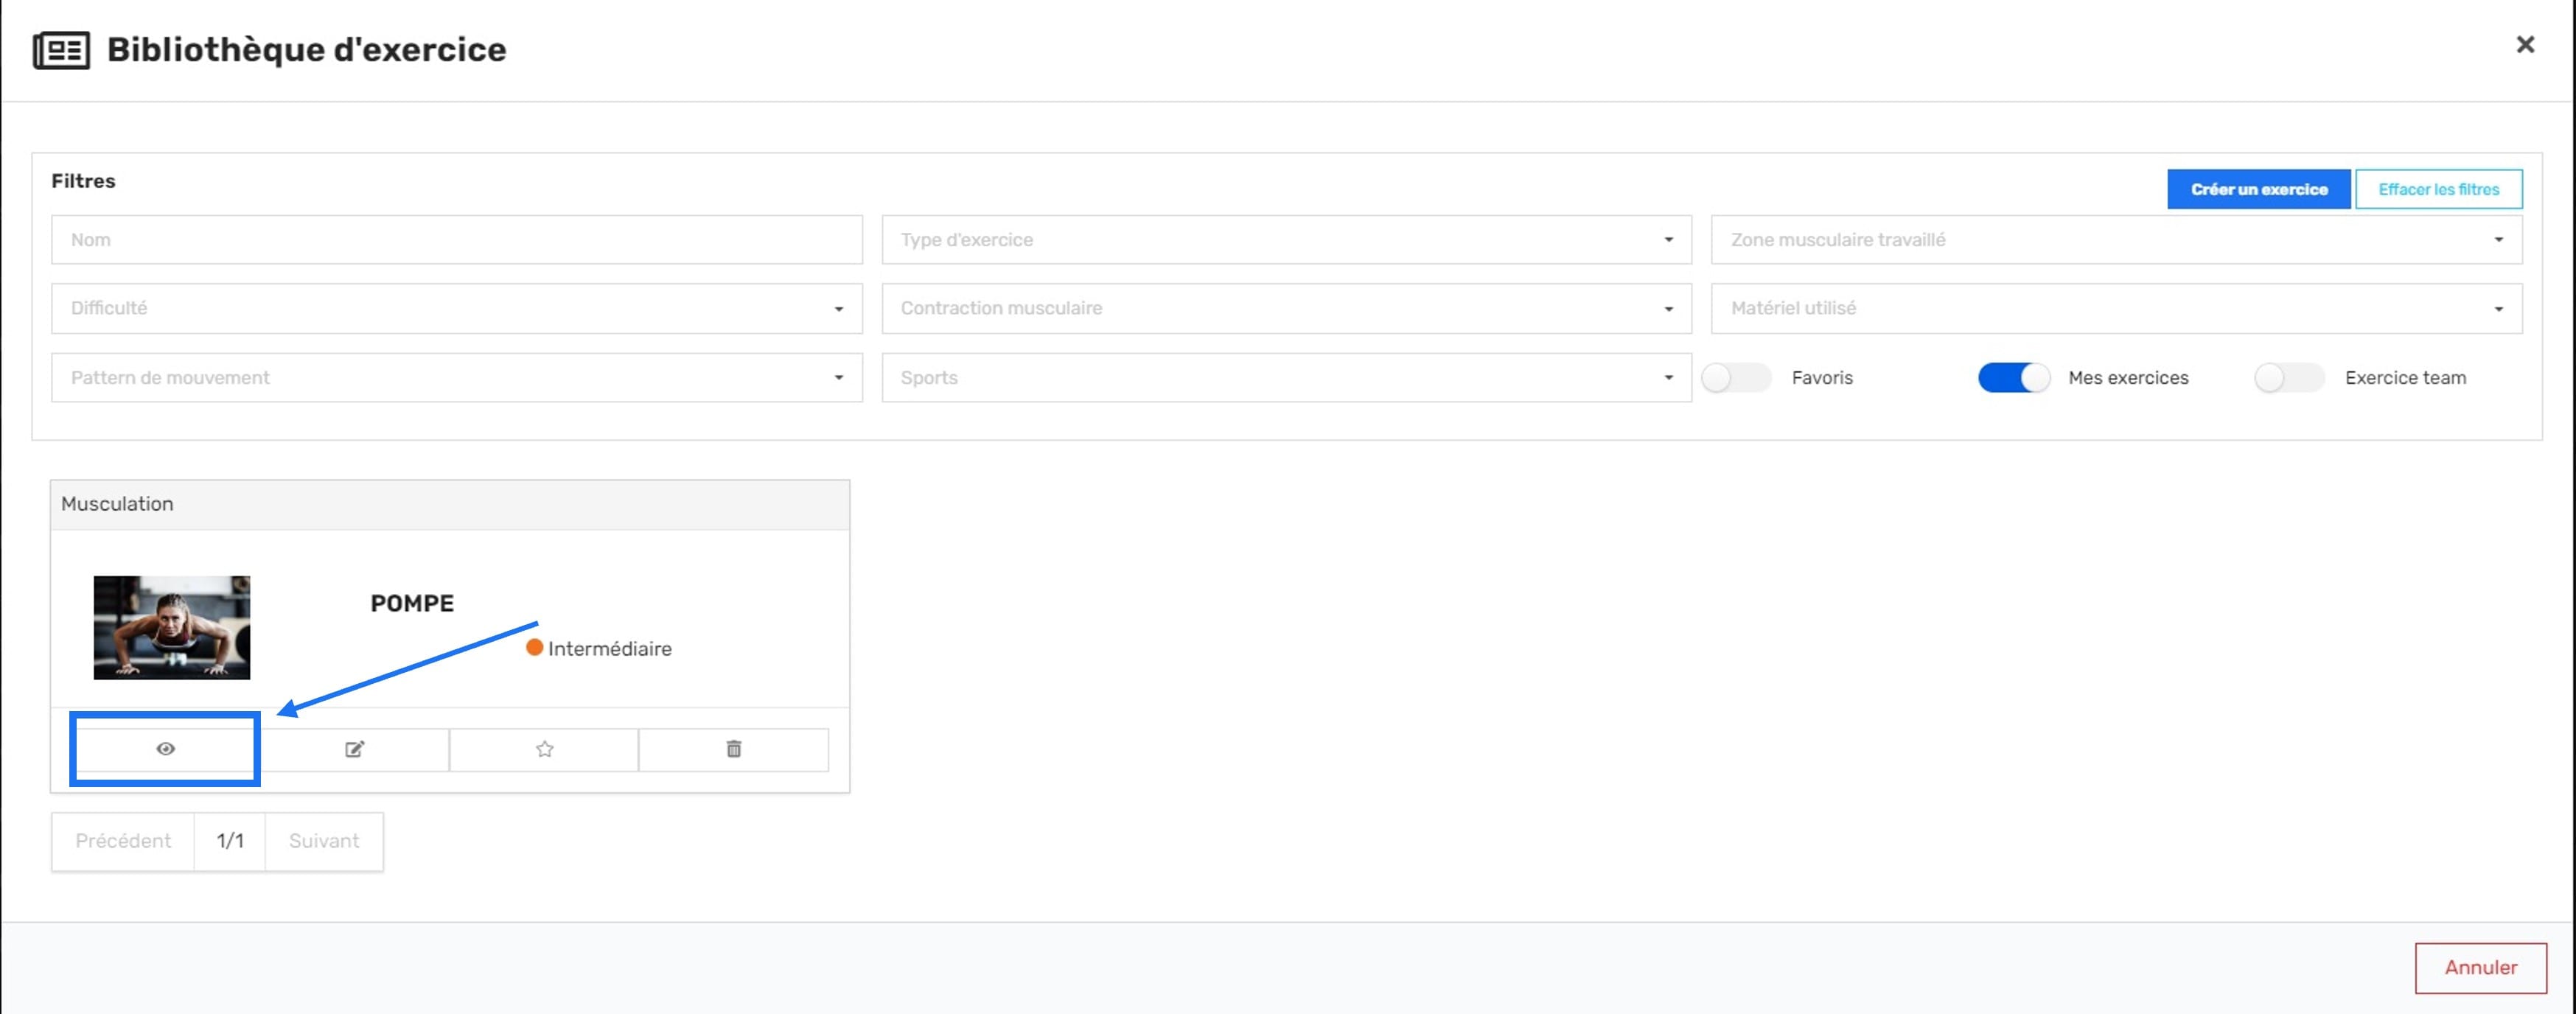Click the eye icon to view POMPE exercise

[x=165, y=749]
